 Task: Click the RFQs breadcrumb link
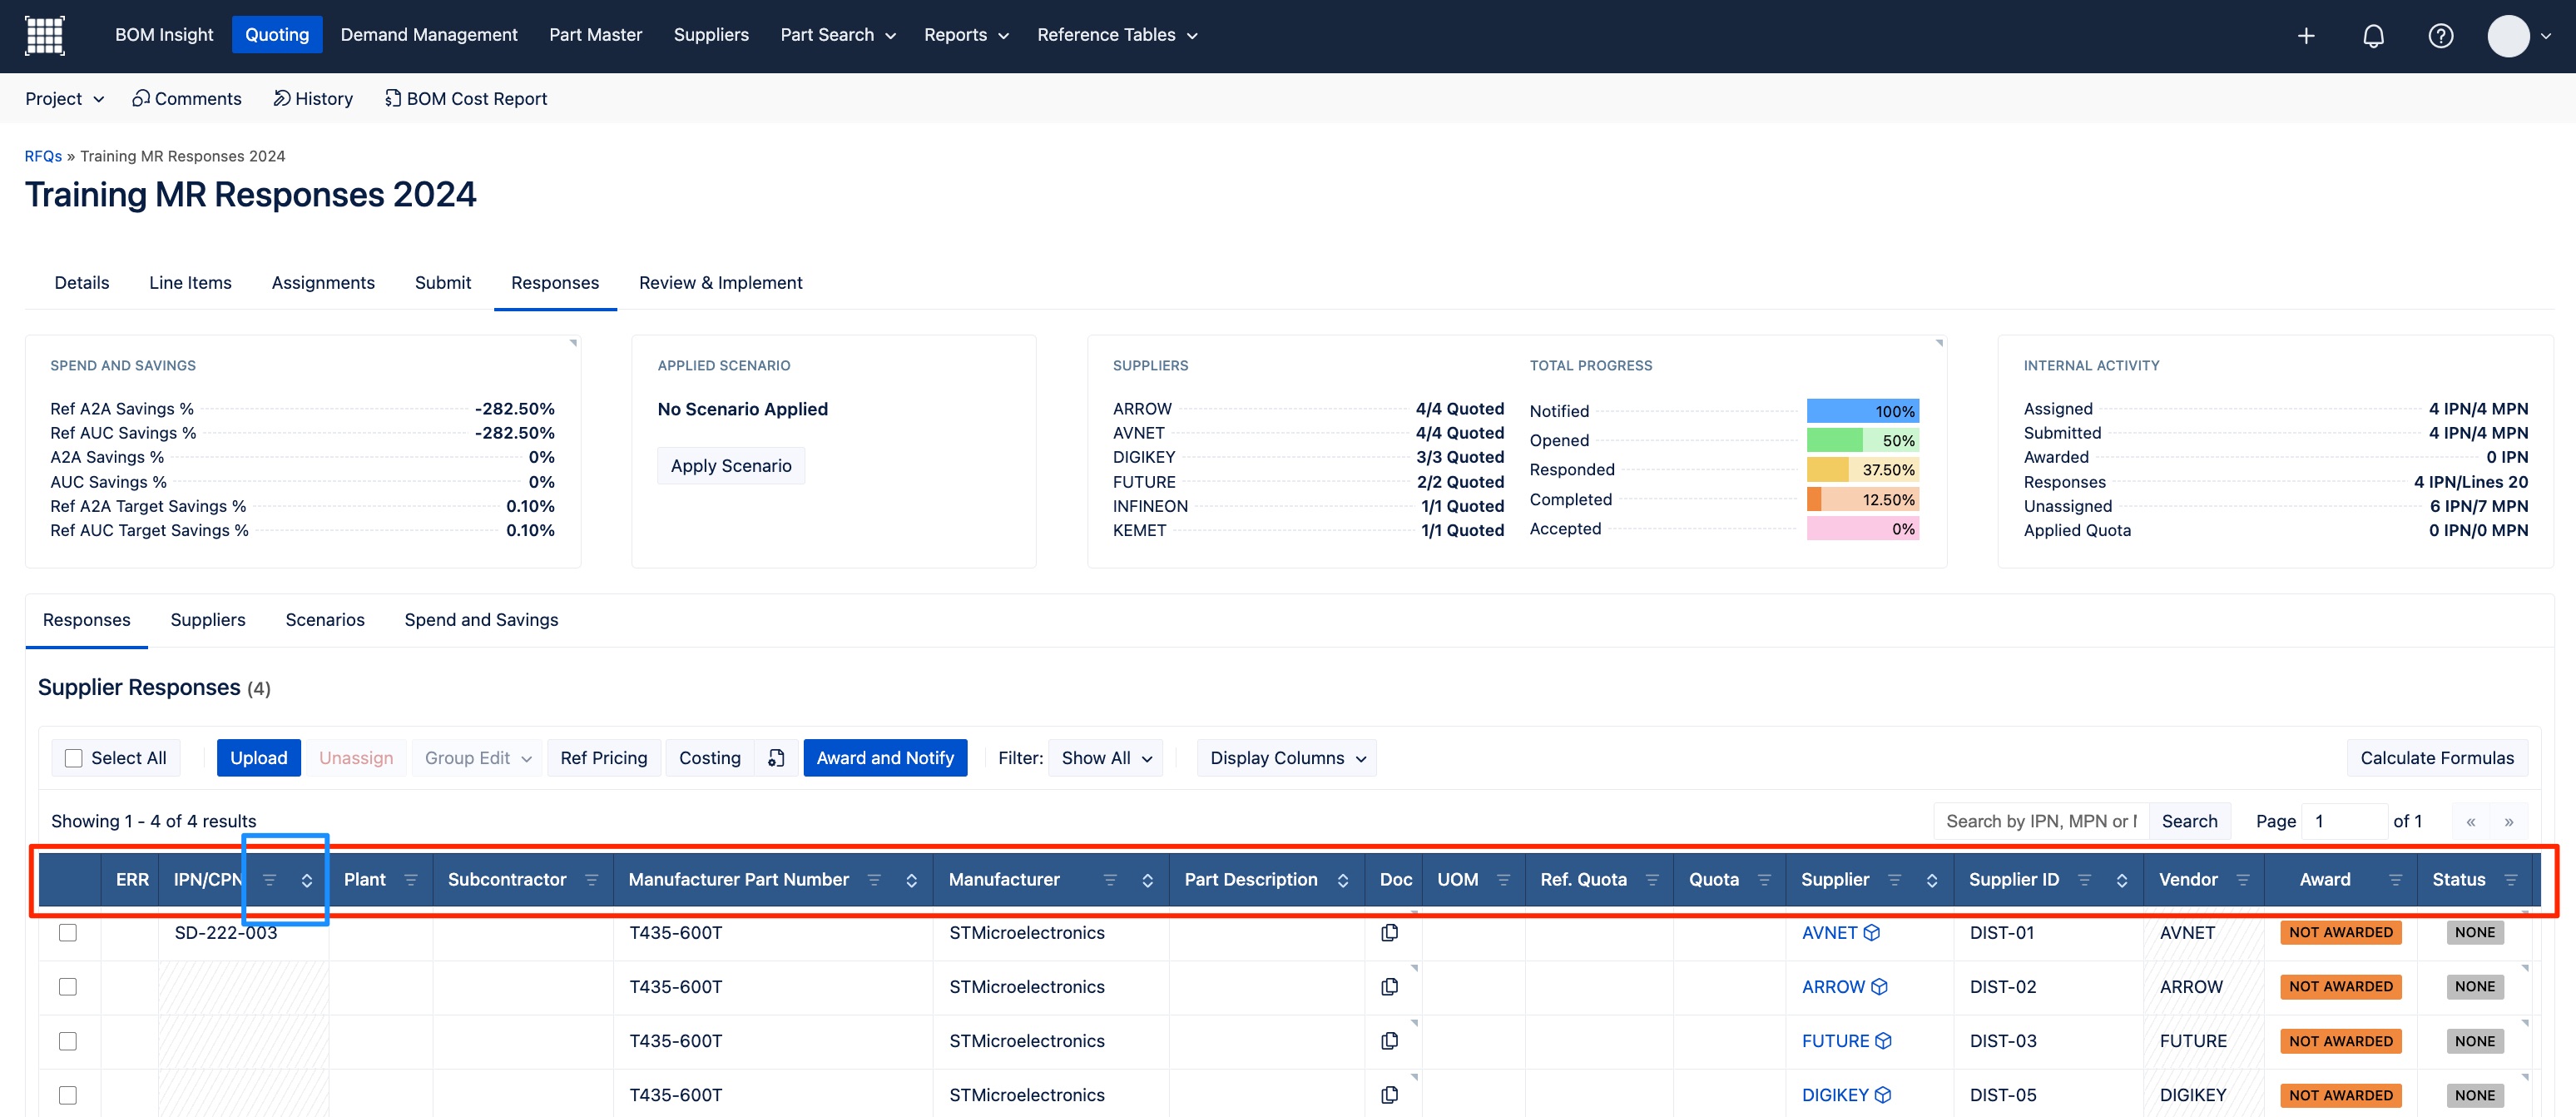pos(43,156)
